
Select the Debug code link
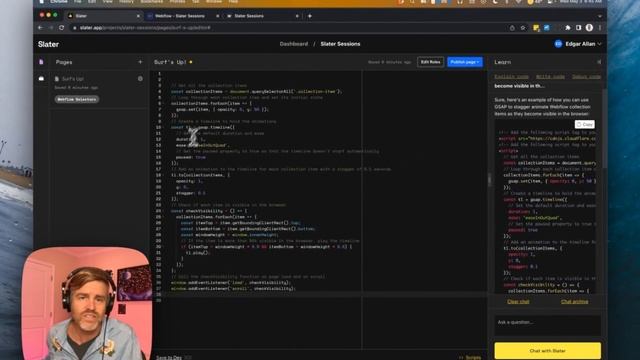pos(586,77)
